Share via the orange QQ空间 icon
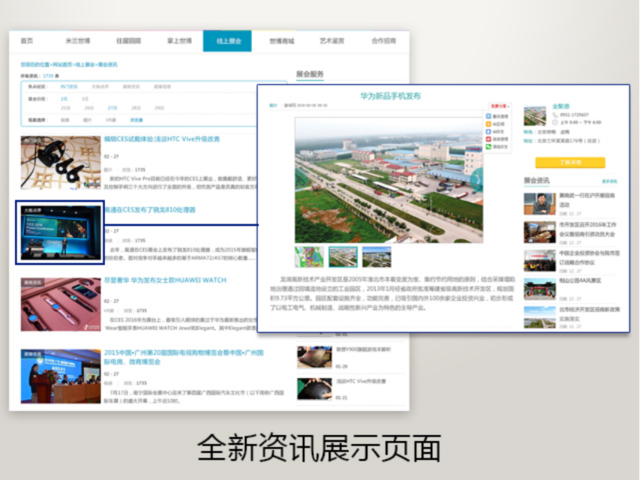Screen dimensions: 640x480 click(488, 124)
